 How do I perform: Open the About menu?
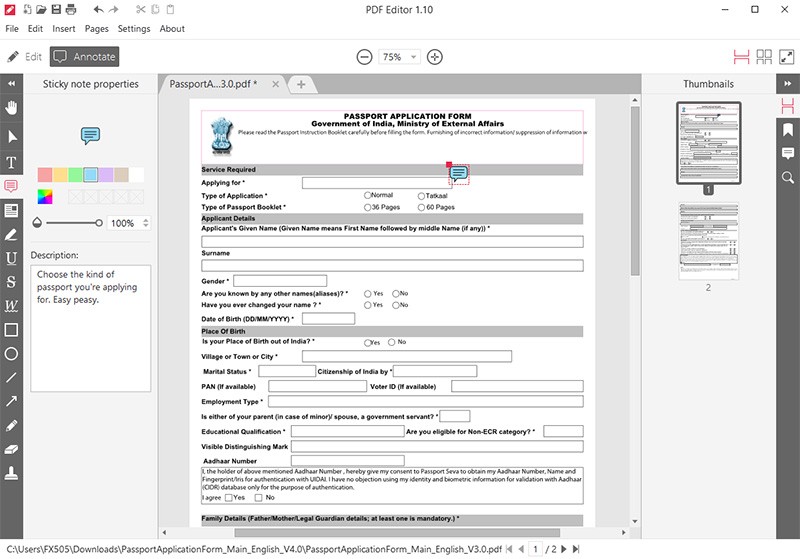coord(172,29)
